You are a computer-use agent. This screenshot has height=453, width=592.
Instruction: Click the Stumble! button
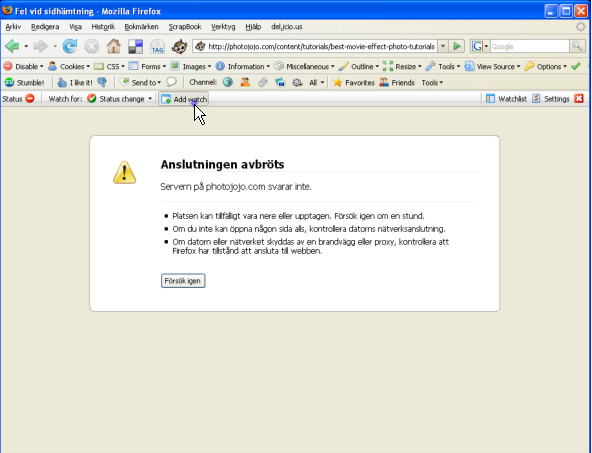(x=25, y=82)
